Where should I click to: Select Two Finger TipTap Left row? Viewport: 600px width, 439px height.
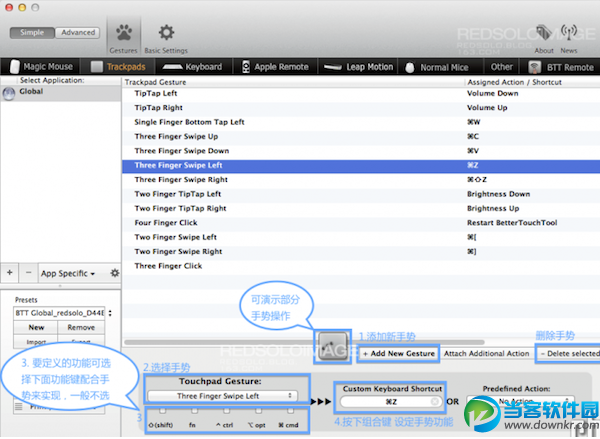(x=361, y=194)
